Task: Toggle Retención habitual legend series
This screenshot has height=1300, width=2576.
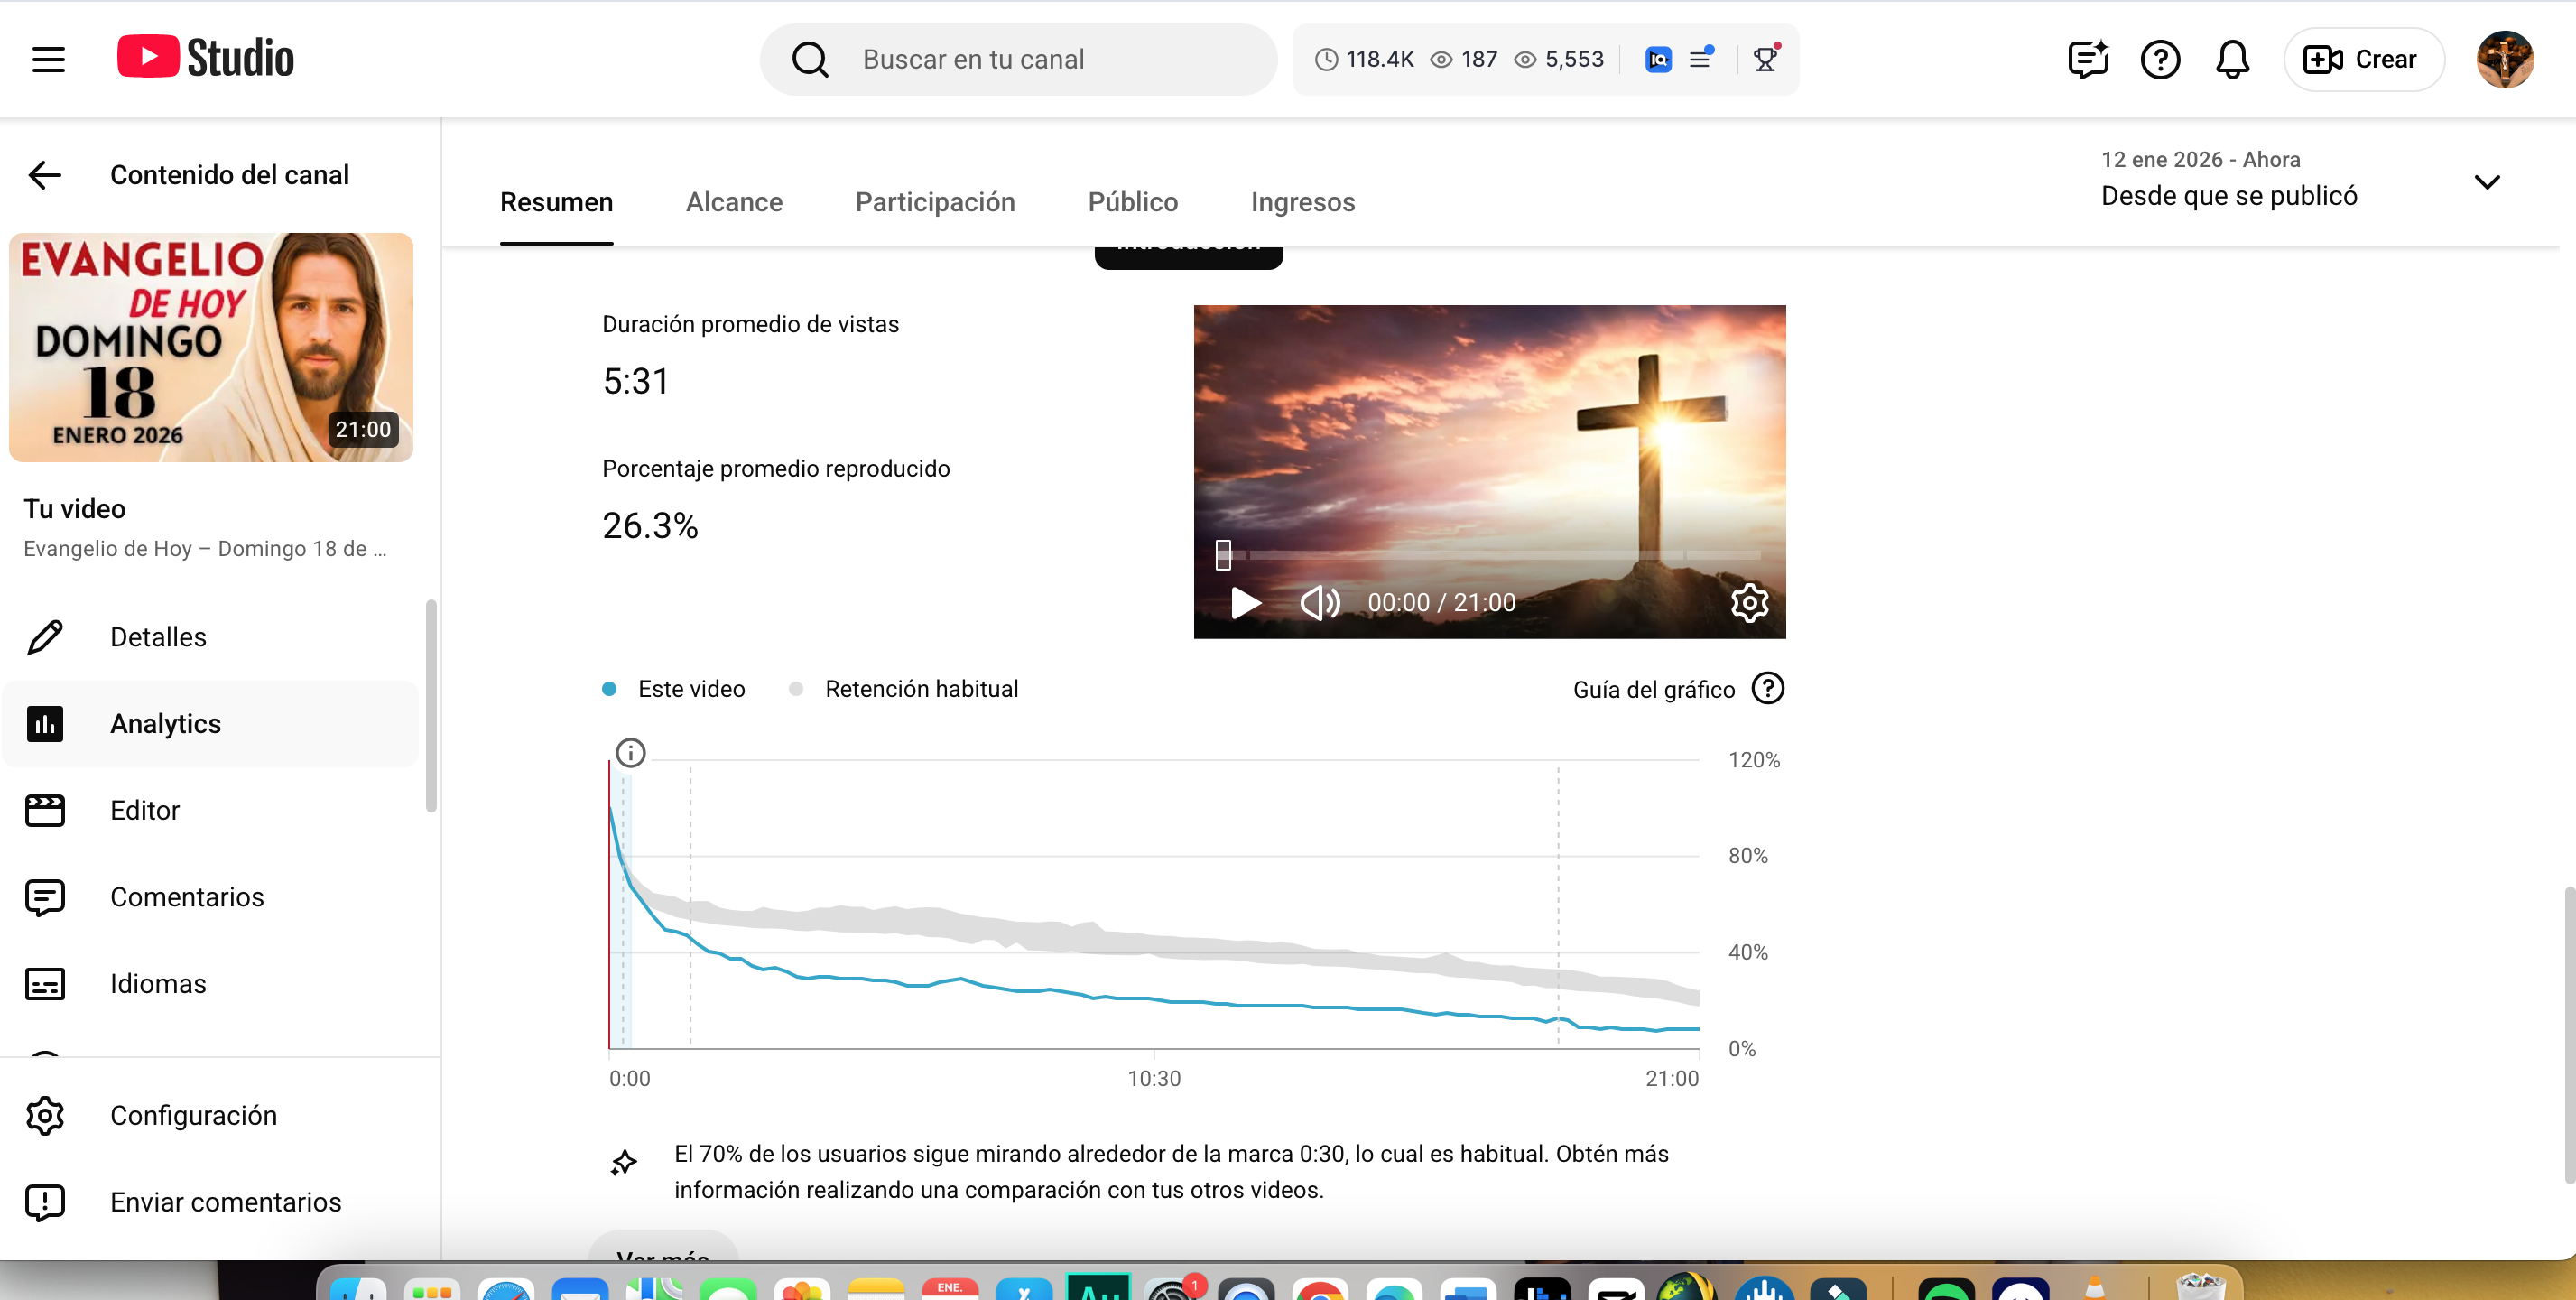Action: pos(920,689)
